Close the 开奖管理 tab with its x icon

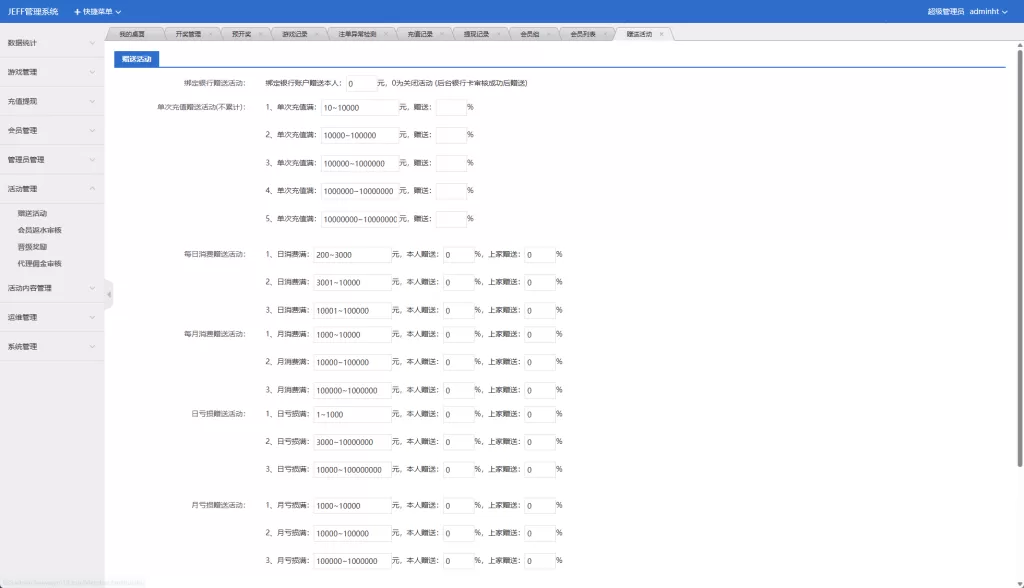pyautogui.click(x=210, y=34)
